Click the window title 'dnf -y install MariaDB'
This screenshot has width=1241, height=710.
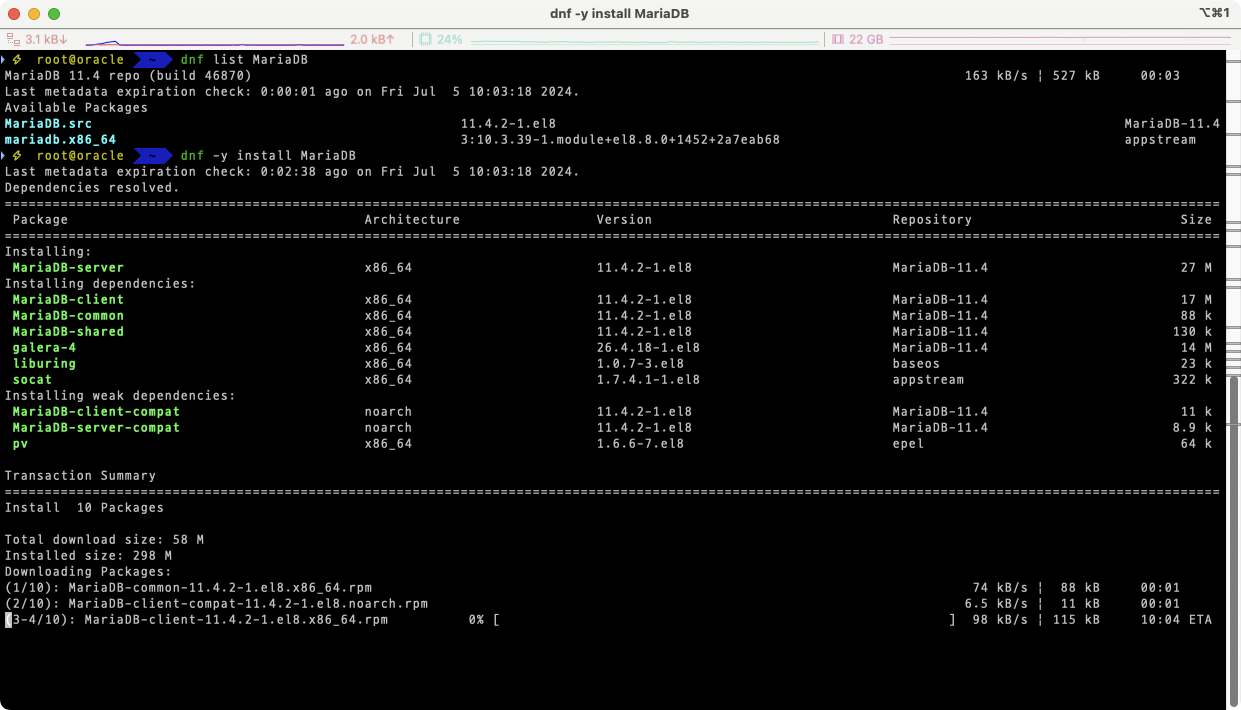[620, 14]
